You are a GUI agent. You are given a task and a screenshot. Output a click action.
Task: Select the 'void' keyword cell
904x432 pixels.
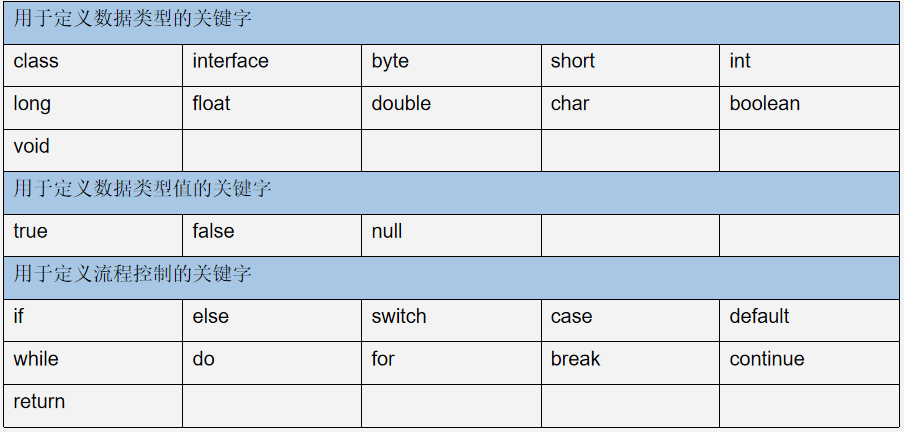[93, 151]
